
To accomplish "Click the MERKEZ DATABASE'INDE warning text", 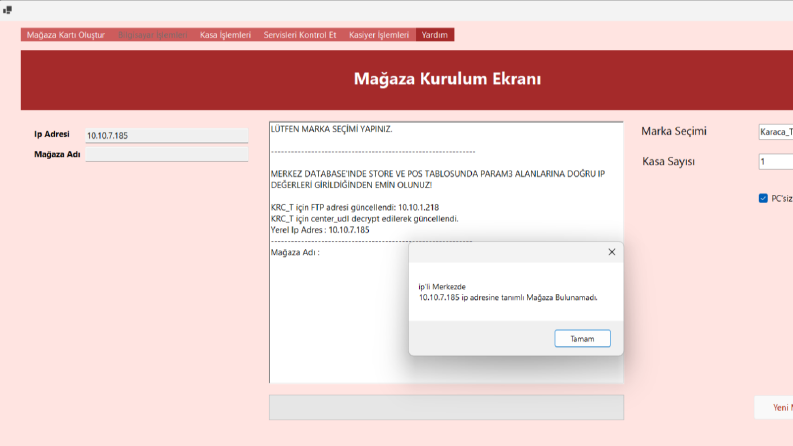I will pos(437,179).
